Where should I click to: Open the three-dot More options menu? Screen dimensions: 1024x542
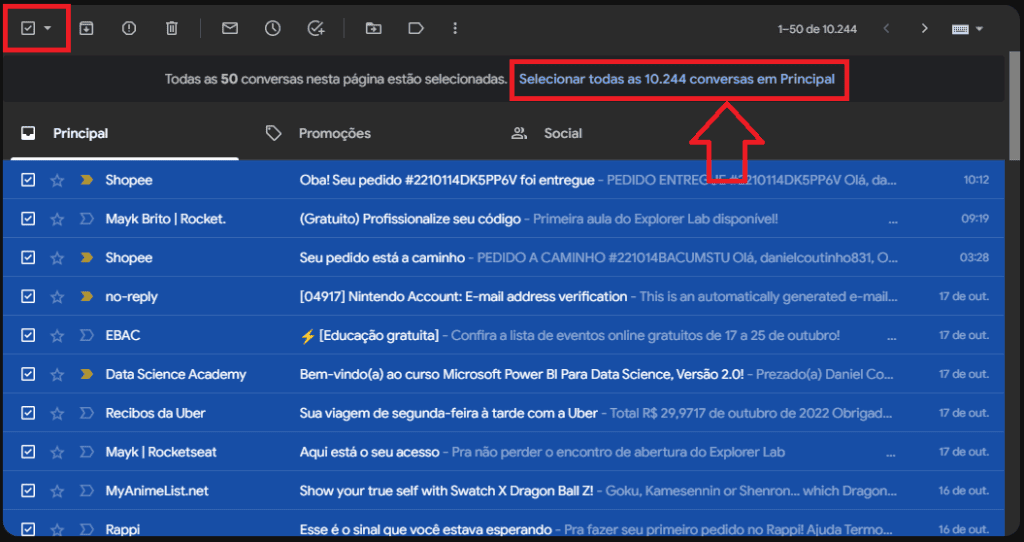455,28
